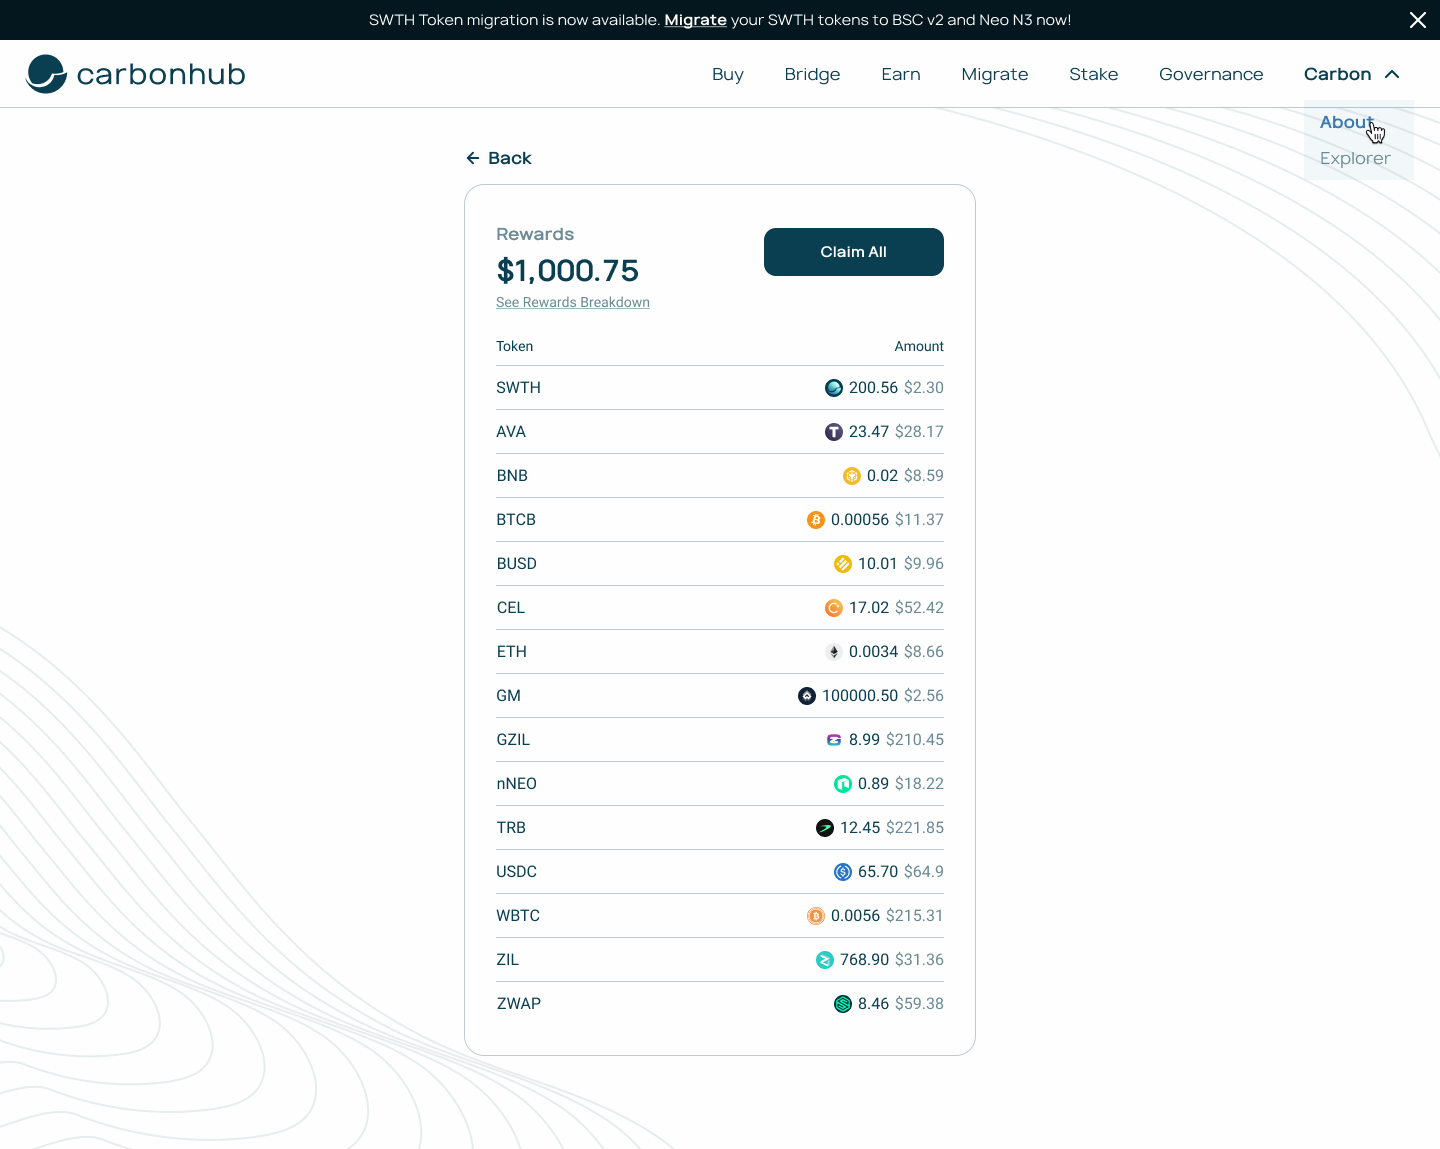Open the Governance nav item

(x=1211, y=74)
